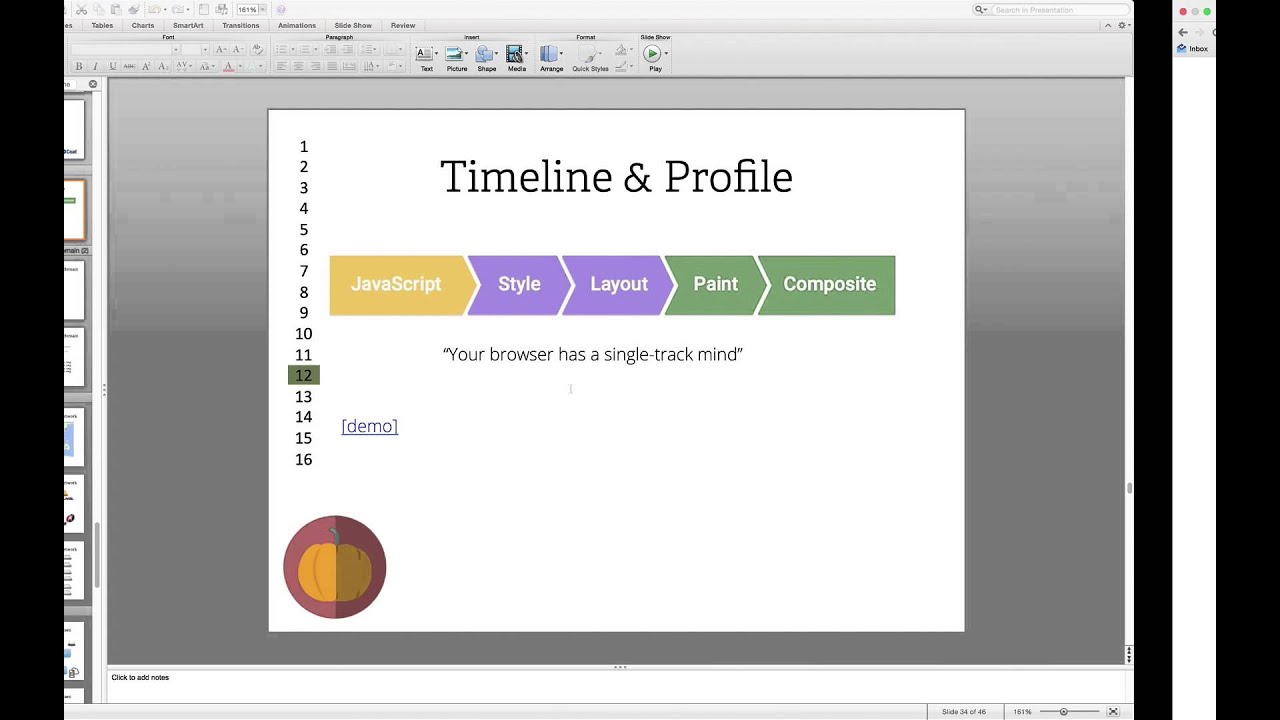Click Inbox in the browser window

1193,48
